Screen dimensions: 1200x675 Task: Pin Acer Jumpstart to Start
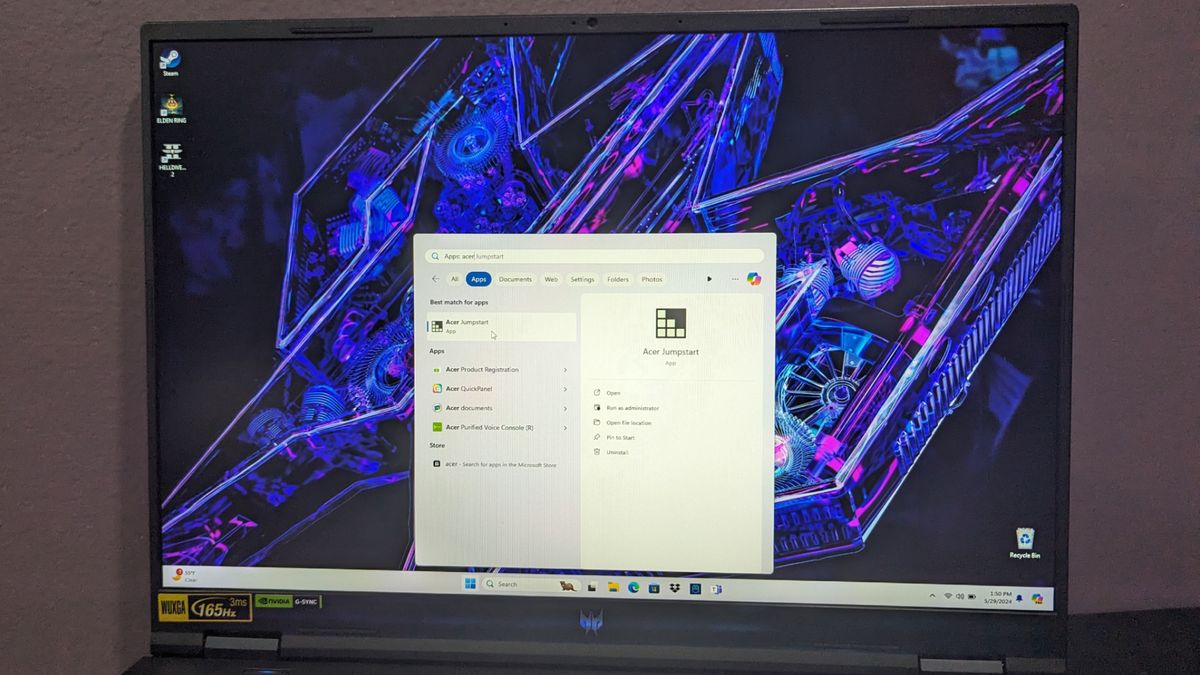pos(621,437)
